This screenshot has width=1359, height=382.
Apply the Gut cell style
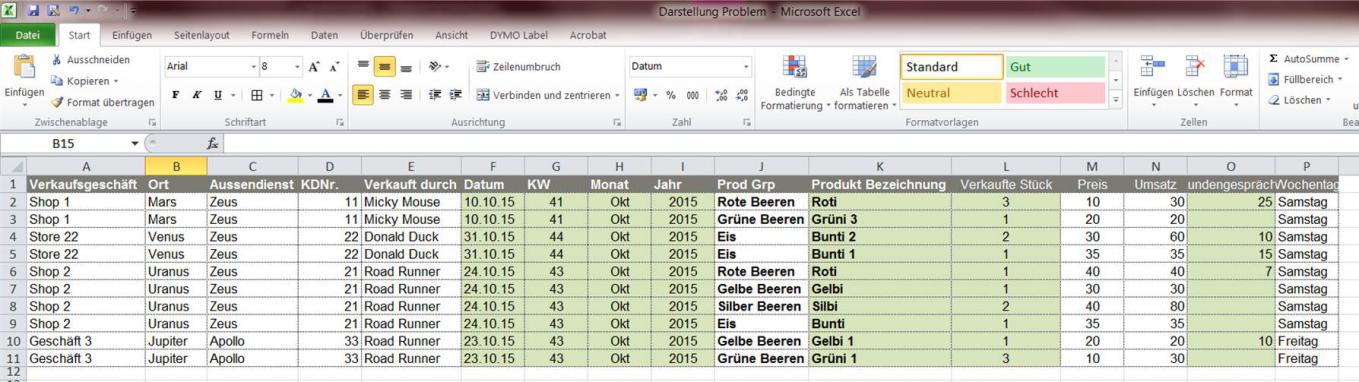(1055, 67)
